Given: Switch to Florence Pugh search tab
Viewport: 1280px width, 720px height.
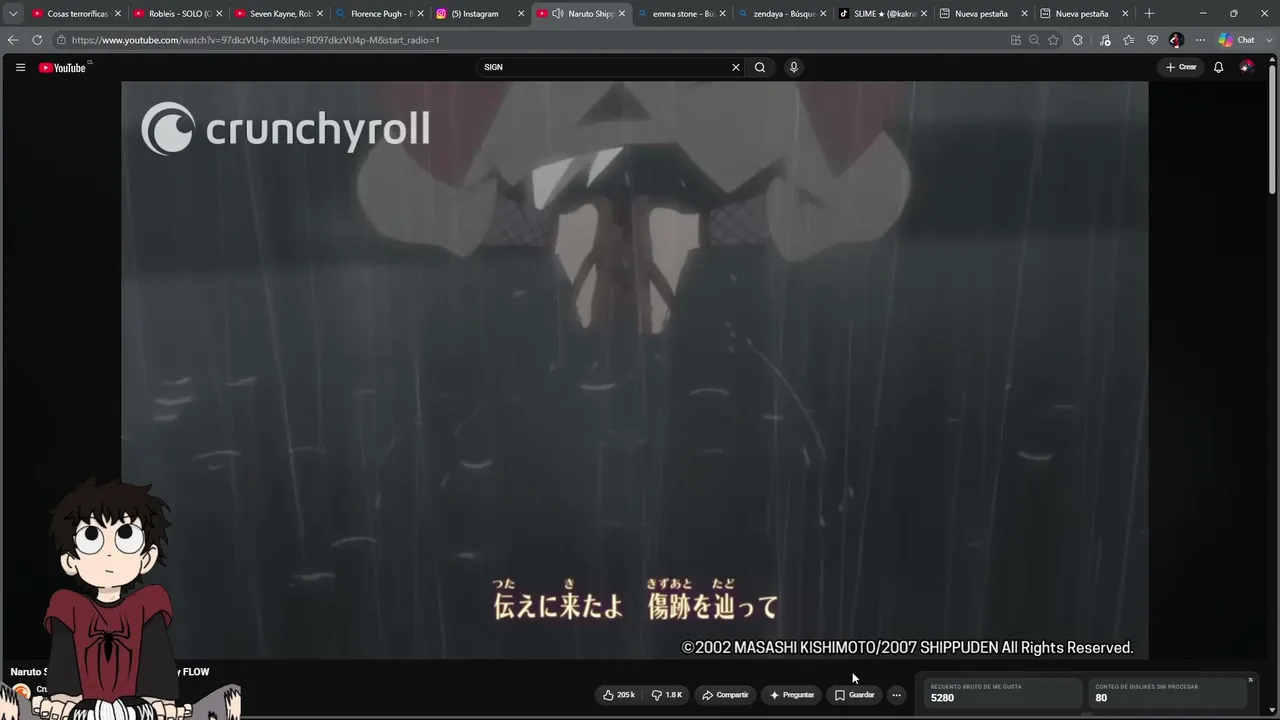Looking at the screenshot, I should click(x=378, y=14).
